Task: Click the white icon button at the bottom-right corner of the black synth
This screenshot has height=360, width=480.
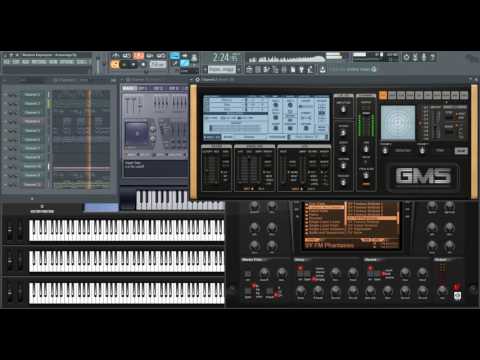Action: [x=457, y=295]
